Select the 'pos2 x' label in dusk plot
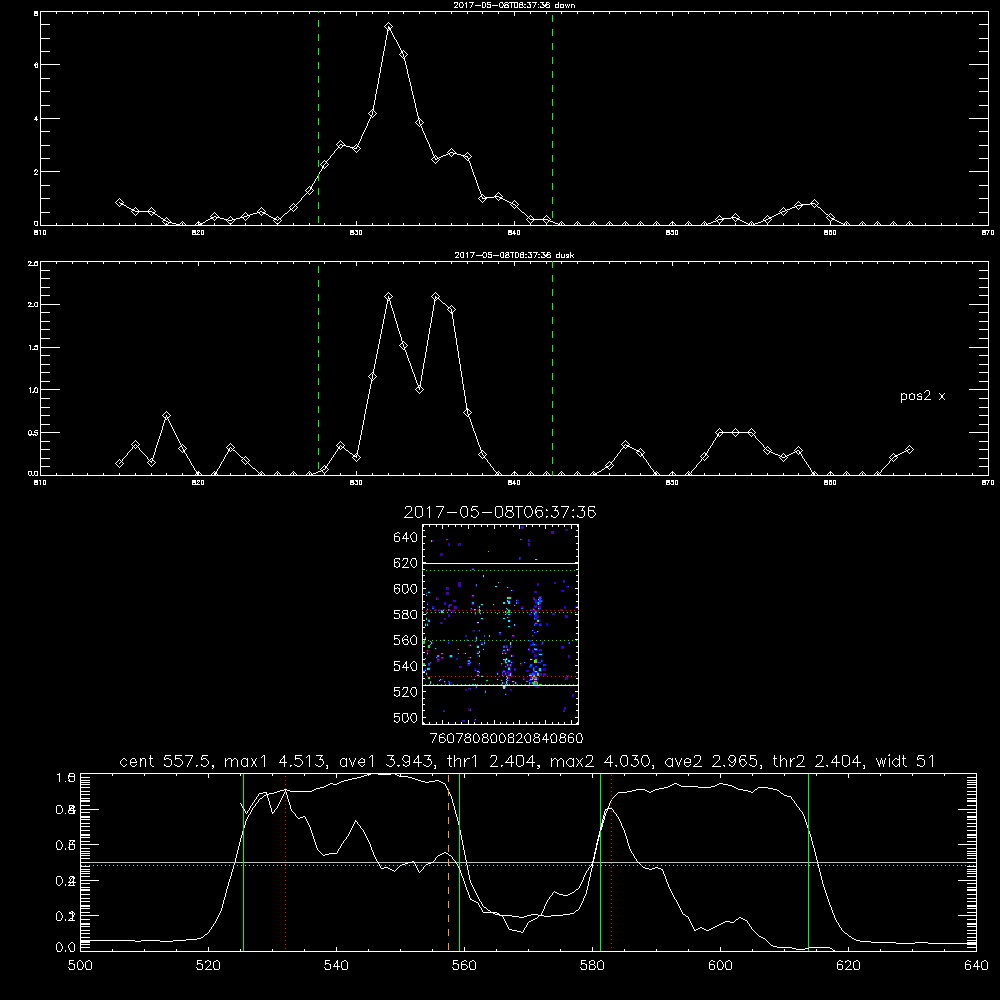This screenshot has width=1000, height=1000. (x=922, y=396)
